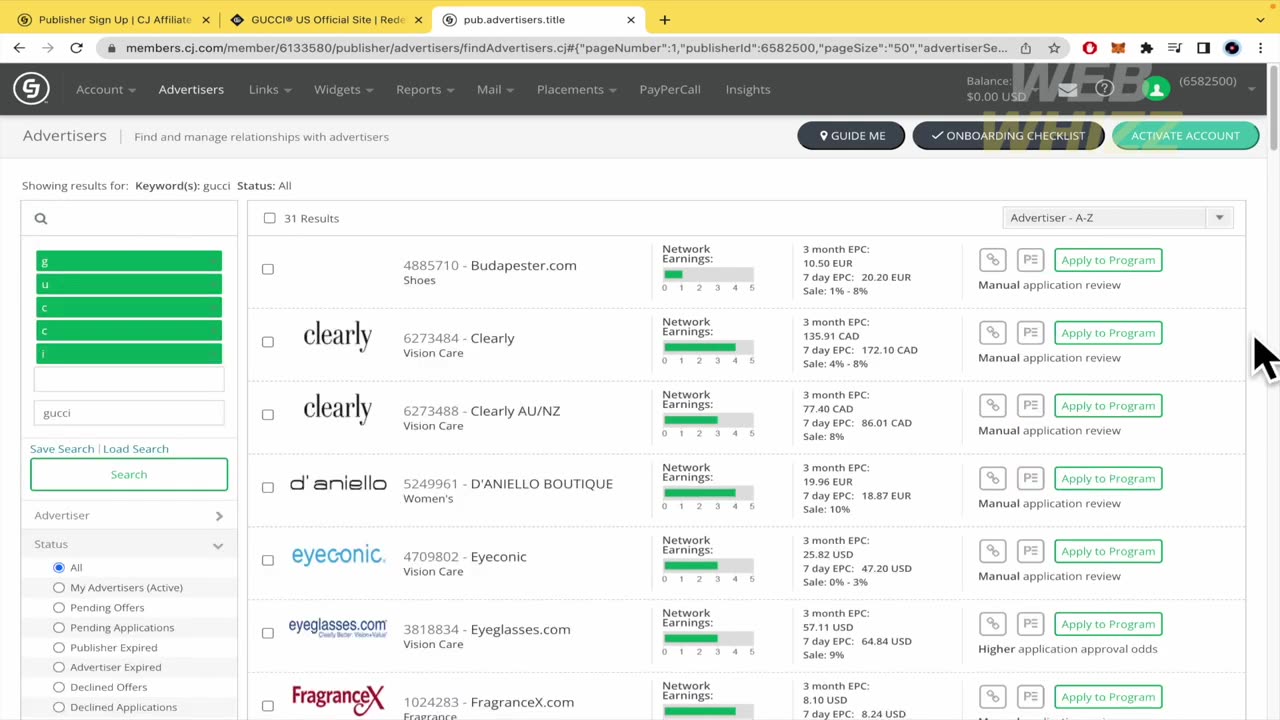Image resolution: width=1280 pixels, height=720 pixels.
Task: Open the user profile avatar icon
Action: pos(1156,89)
